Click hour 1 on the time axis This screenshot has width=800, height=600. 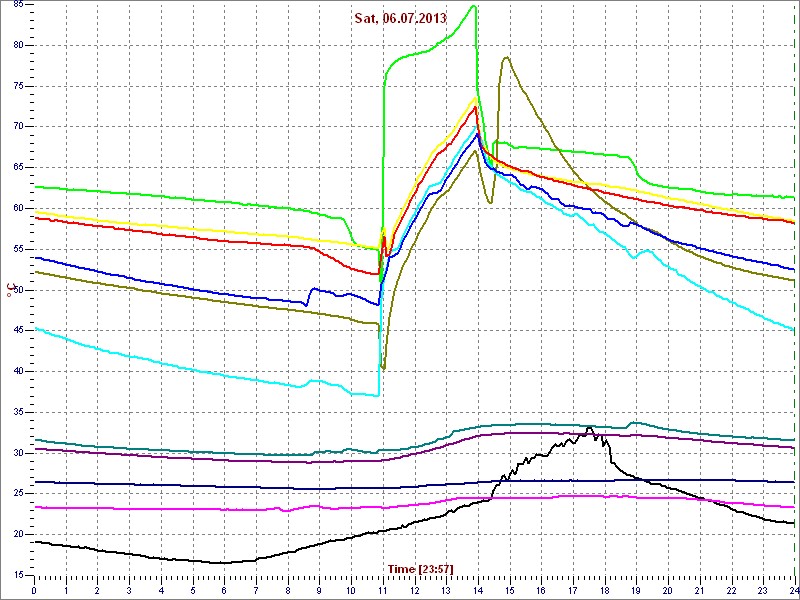click(66, 590)
